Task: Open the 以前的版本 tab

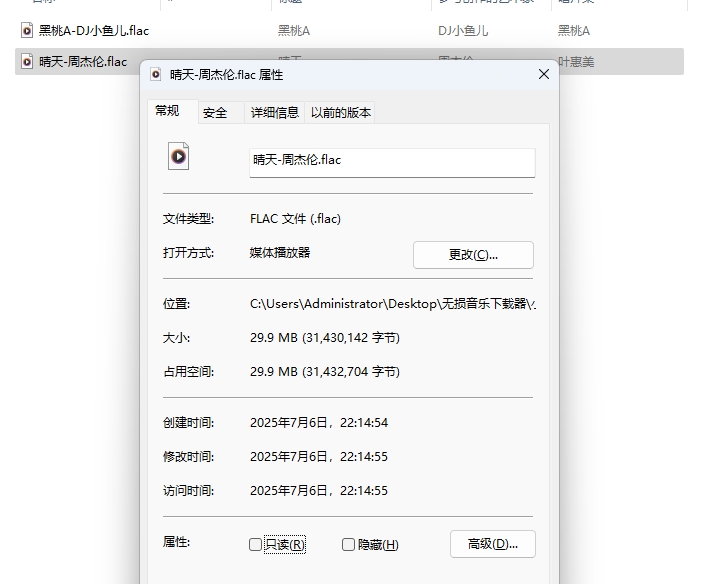Action: click(340, 113)
